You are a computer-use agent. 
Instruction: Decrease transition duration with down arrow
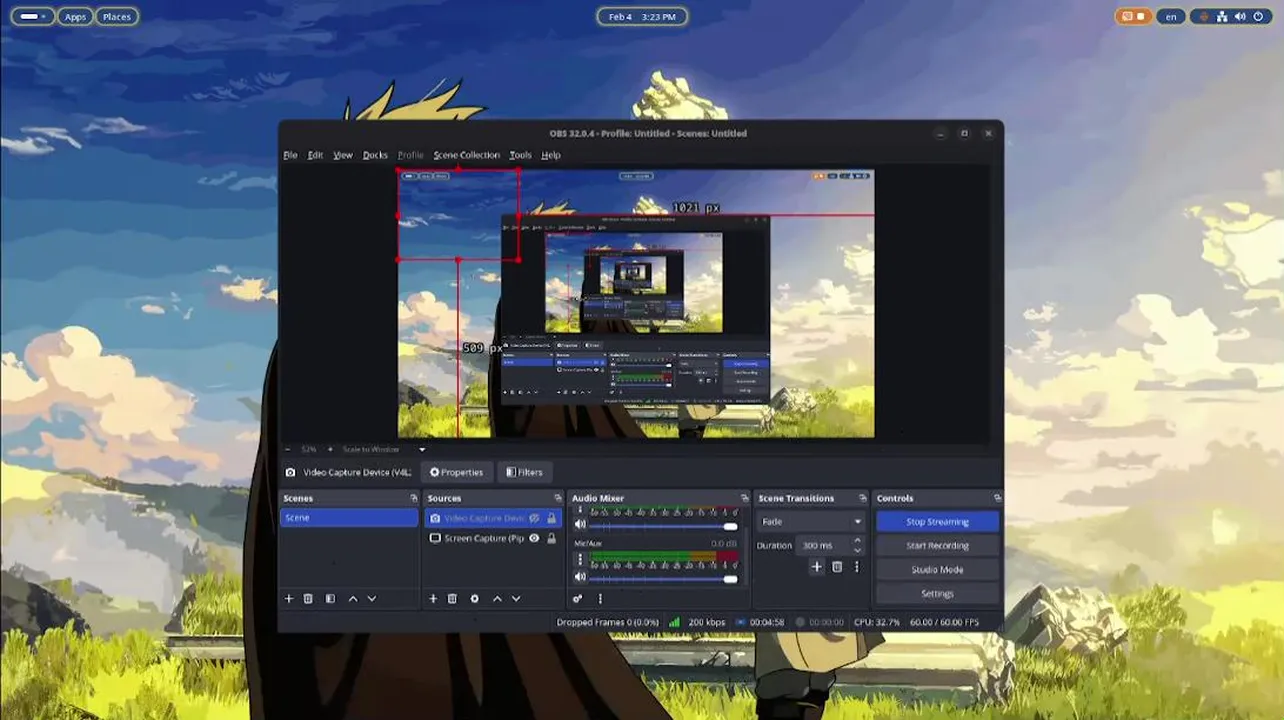[857, 550]
